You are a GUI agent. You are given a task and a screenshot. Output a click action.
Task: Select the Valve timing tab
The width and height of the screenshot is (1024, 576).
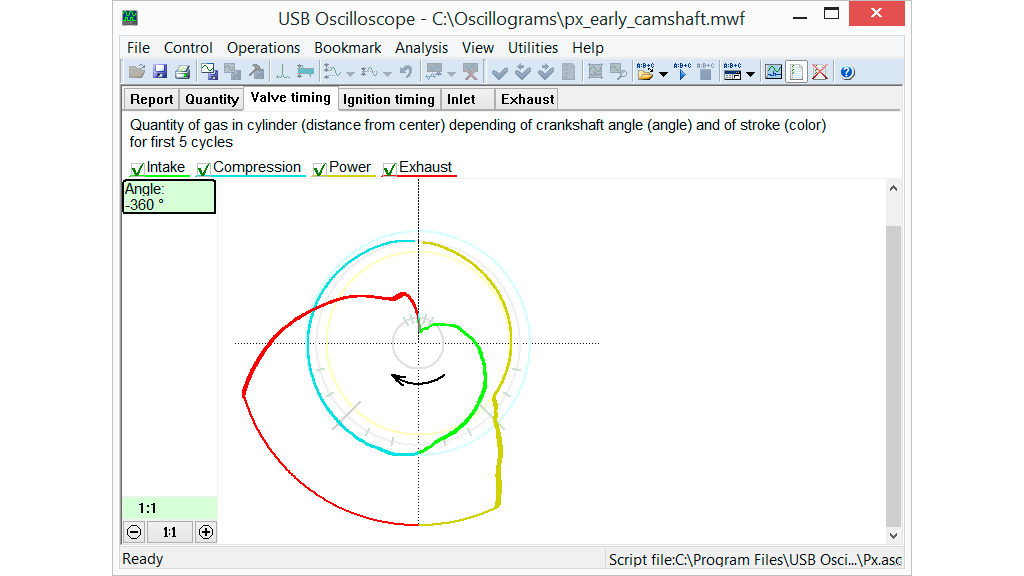click(291, 98)
